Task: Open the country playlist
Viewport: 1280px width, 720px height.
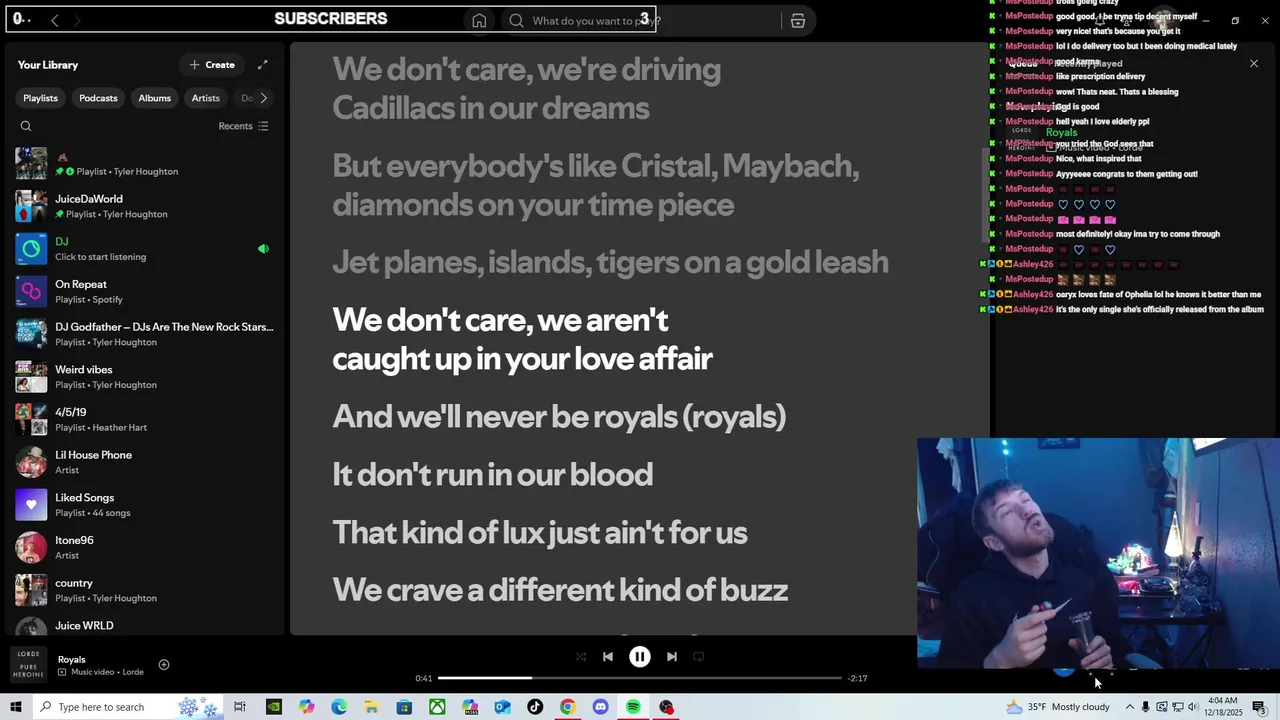Action: click(x=145, y=590)
